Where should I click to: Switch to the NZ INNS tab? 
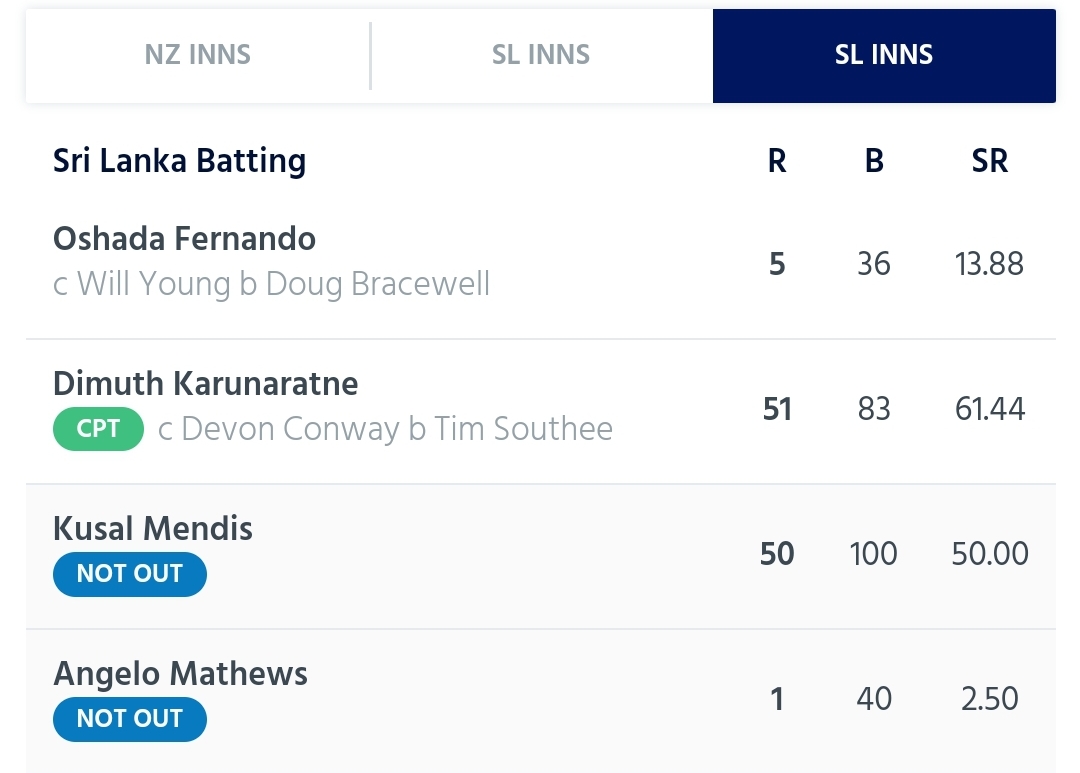pos(198,55)
